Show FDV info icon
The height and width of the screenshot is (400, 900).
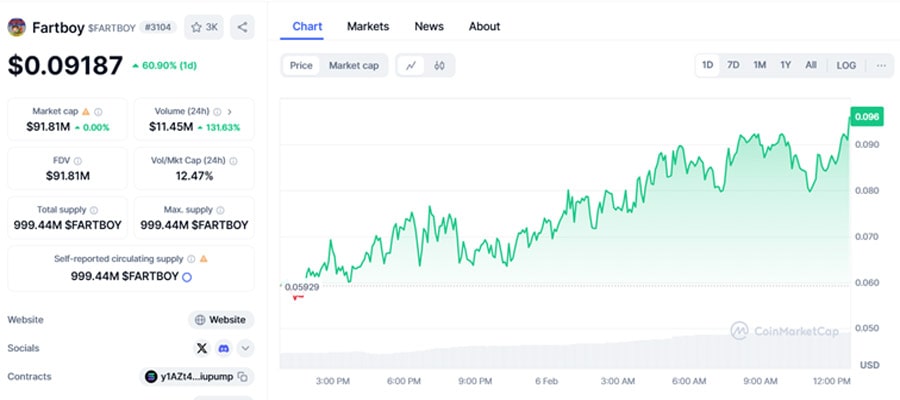coord(77,161)
